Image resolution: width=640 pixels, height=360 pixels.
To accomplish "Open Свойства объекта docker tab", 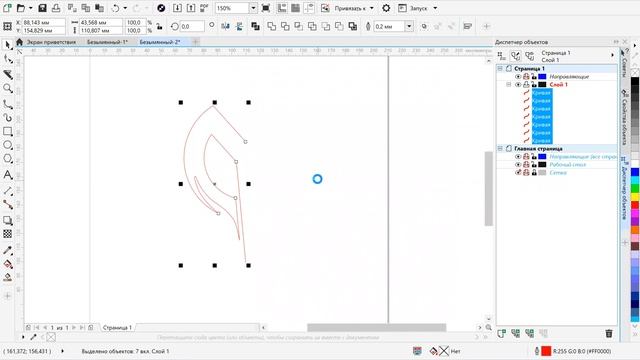I will pos(624,117).
